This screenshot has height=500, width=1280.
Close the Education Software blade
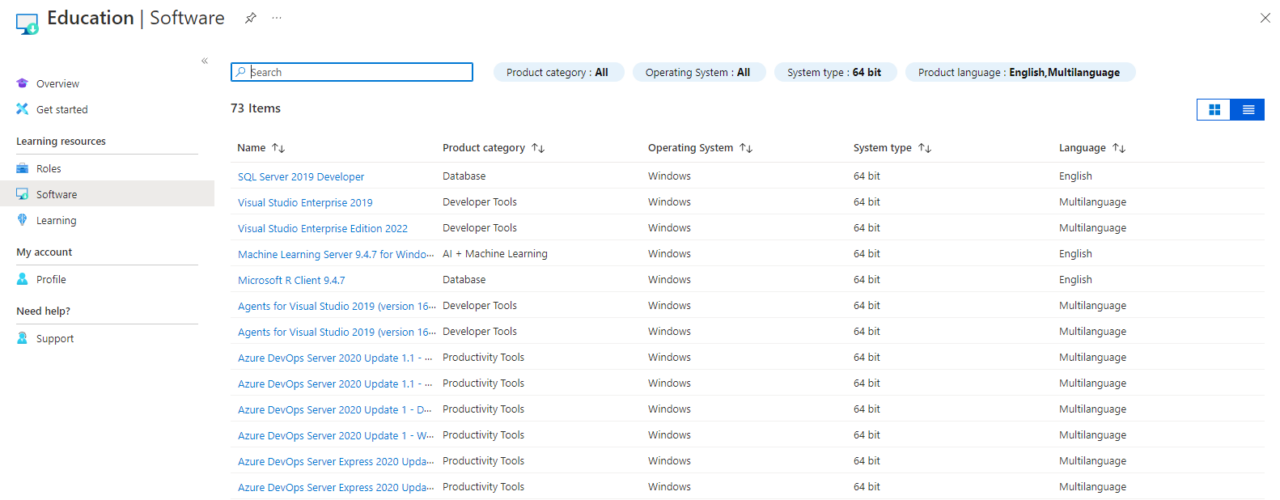click(x=1265, y=18)
